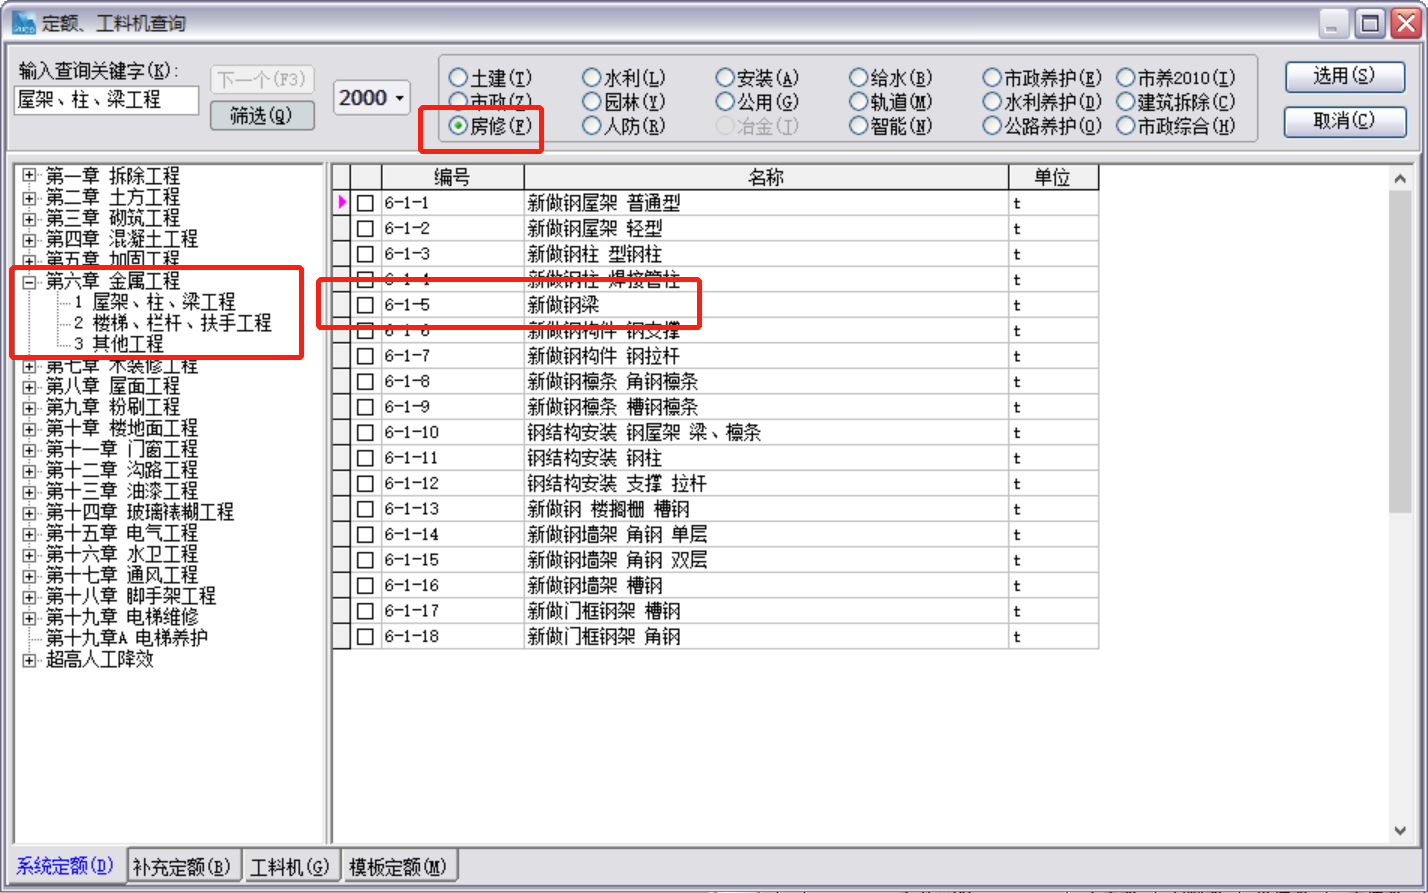
Task: Click the scroll-down arrow of the table scrollbar
Action: coord(1400,832)
